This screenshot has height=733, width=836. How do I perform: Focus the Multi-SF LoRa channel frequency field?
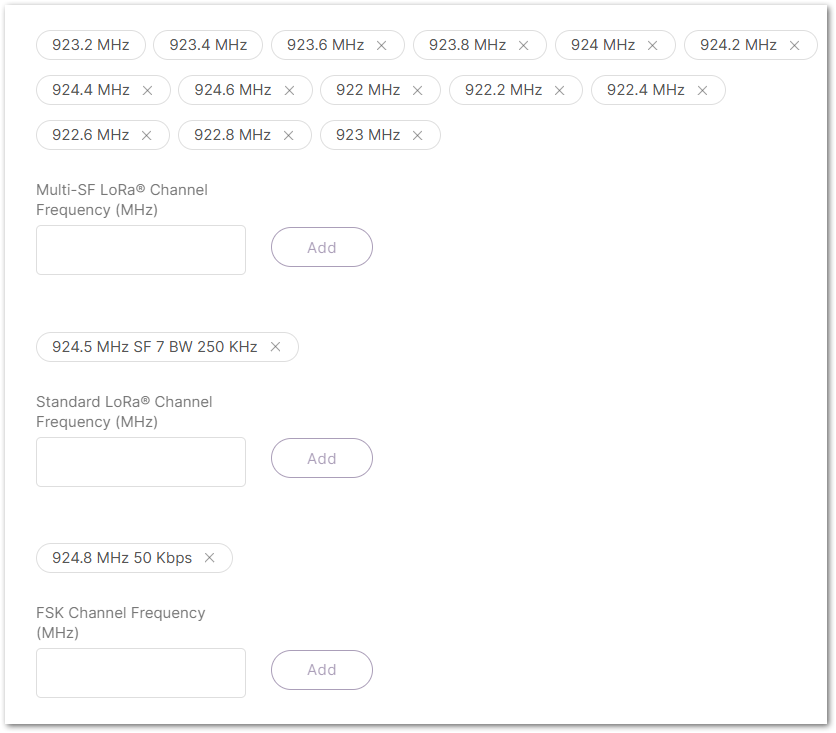141,250
